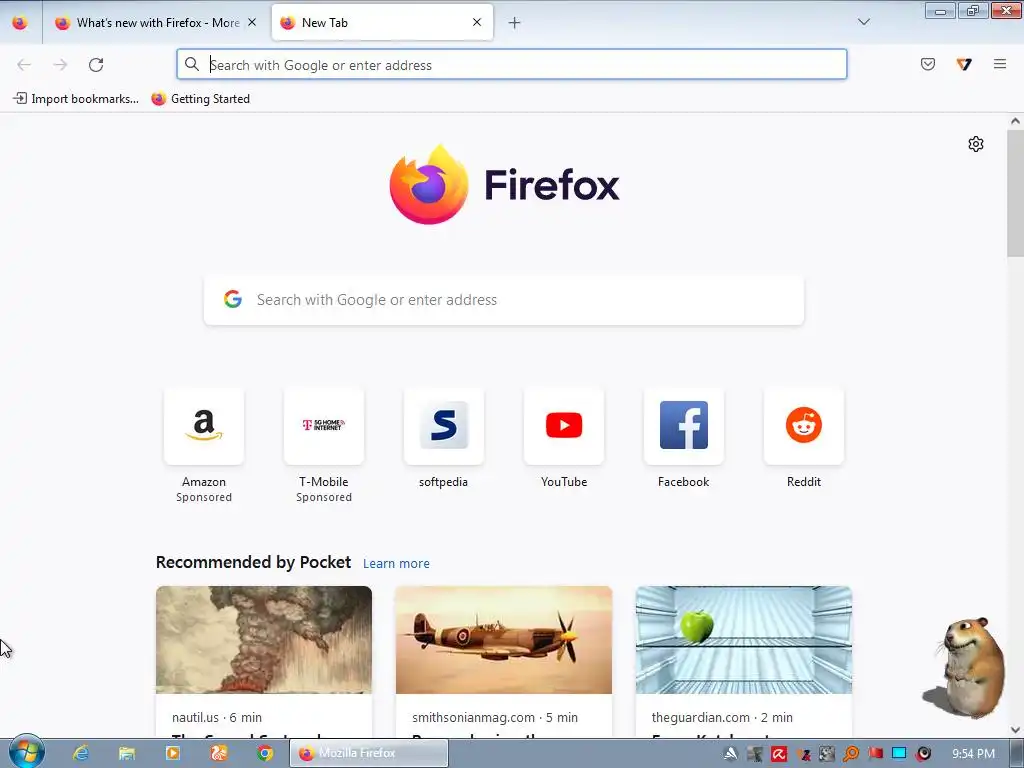Click the scroll down arrow of page scrollbar
Screen dimensions: 1024x768
pos(1015,729)
